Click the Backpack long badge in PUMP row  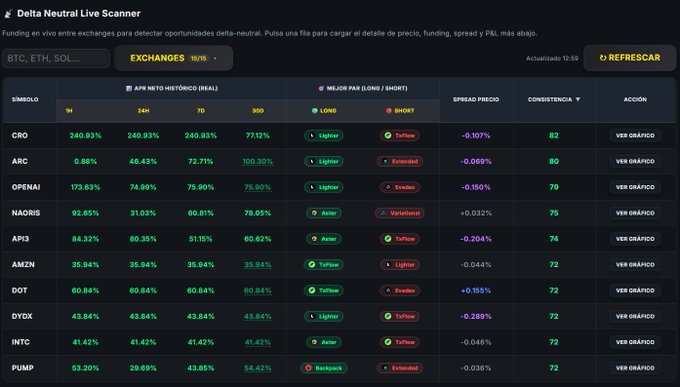[x=324, y=368]
